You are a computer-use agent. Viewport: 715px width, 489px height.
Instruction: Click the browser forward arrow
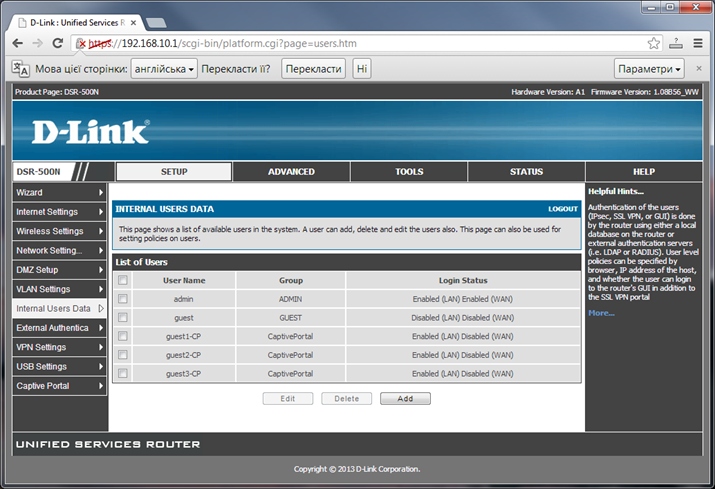coord(37,44)
